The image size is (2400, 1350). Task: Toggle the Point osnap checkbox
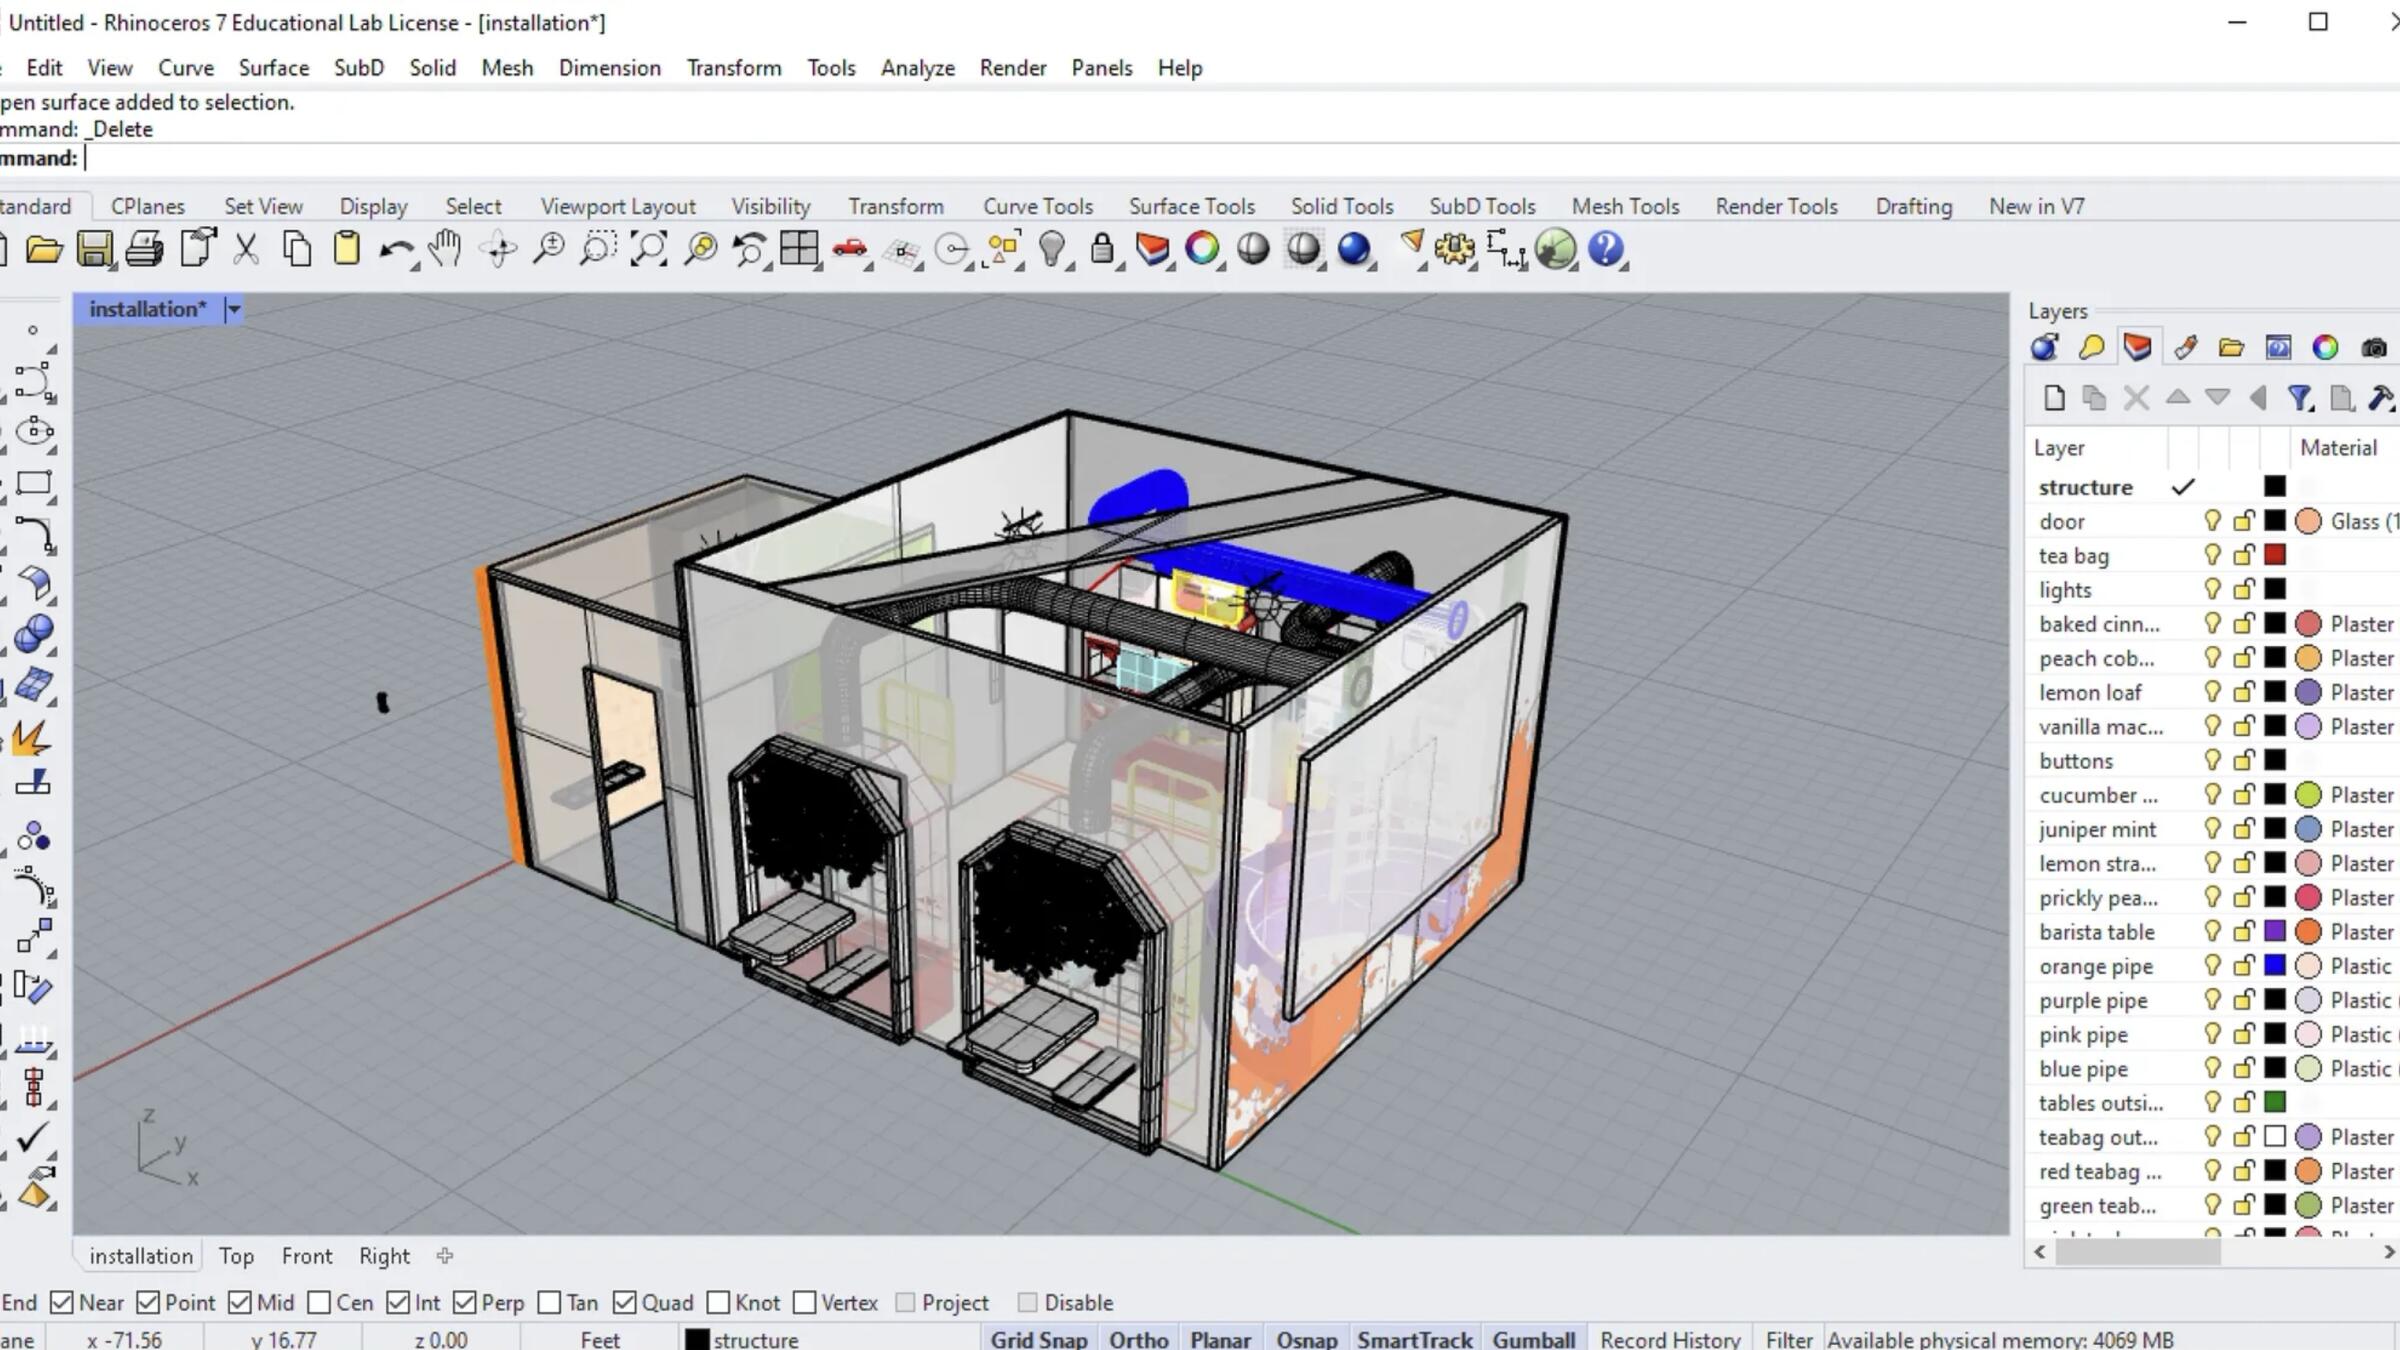(x=148, y=1302)
